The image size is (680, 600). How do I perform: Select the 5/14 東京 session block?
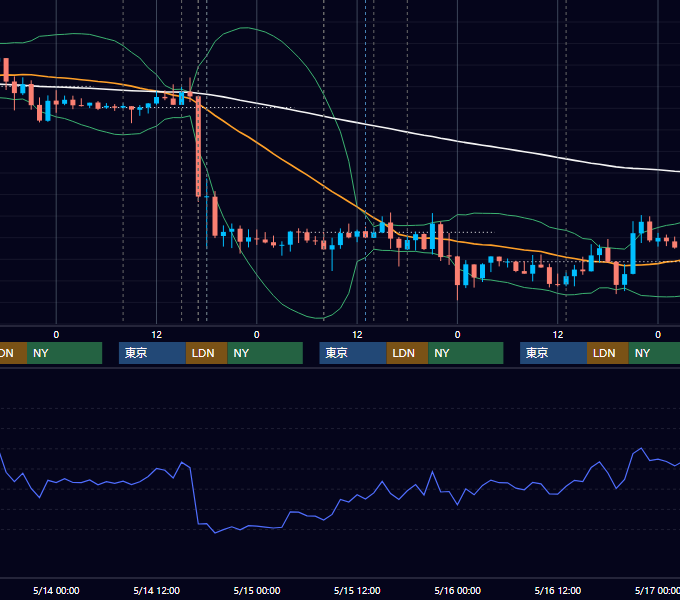[x=152, y=353]
